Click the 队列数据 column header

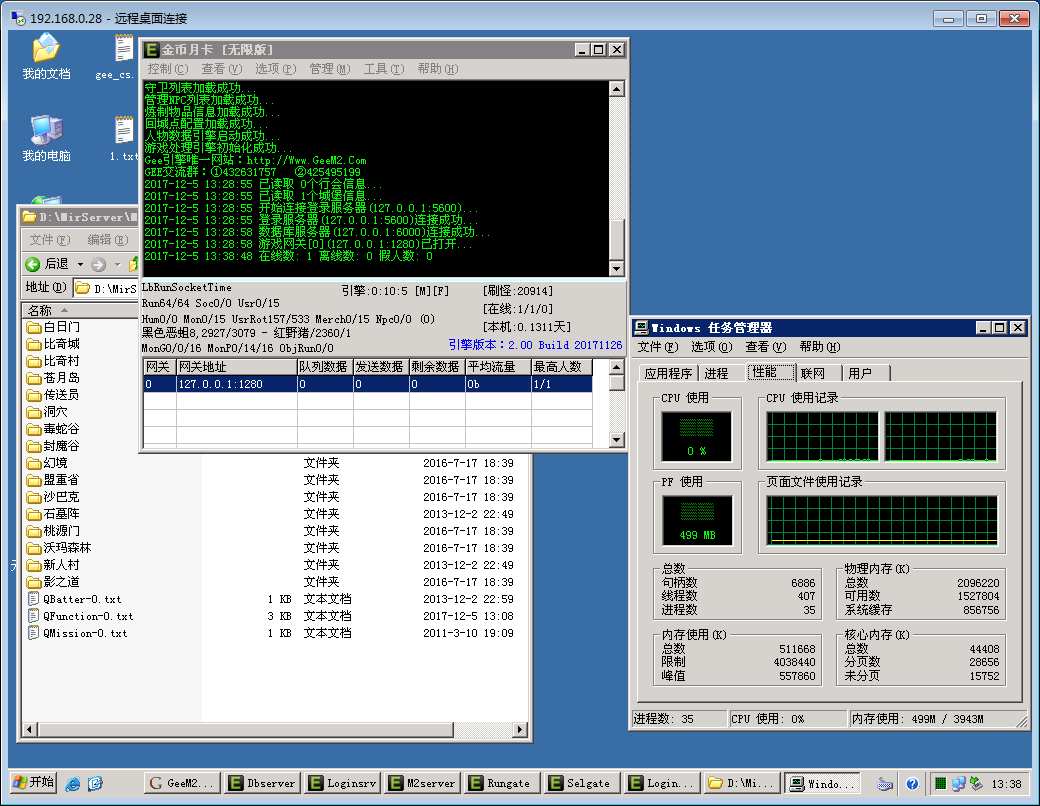324,367
